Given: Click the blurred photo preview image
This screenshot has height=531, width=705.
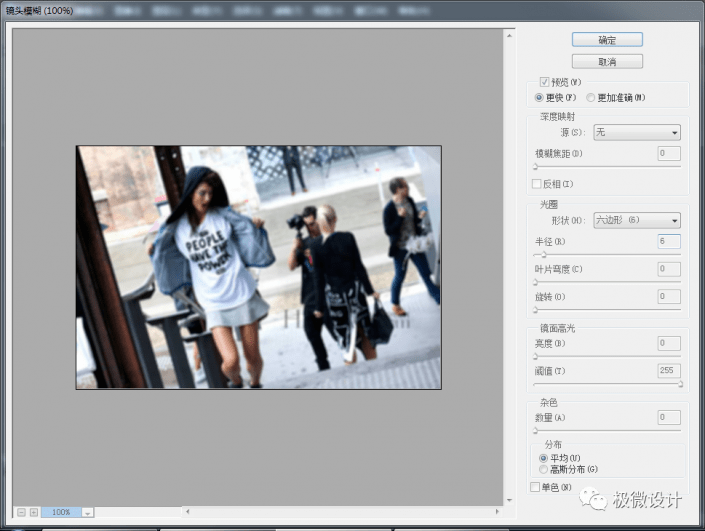Looking at the screenshot, I should point(258,267).
